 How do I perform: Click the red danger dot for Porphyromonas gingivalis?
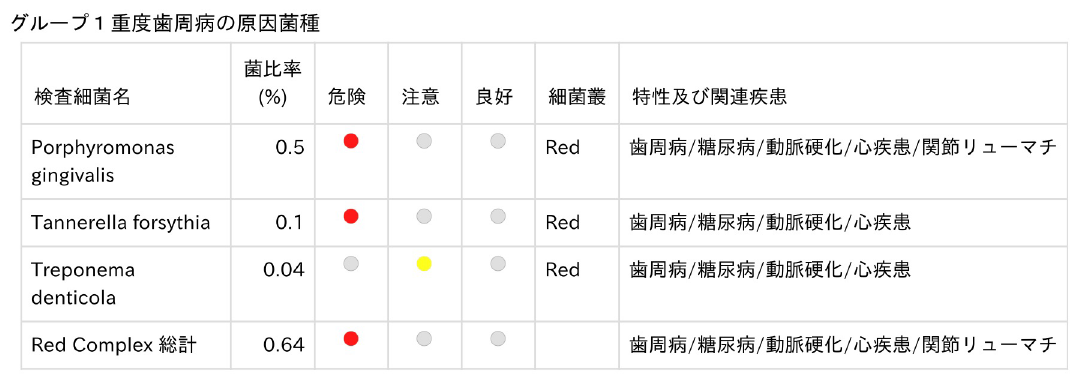tap(351, 142)
